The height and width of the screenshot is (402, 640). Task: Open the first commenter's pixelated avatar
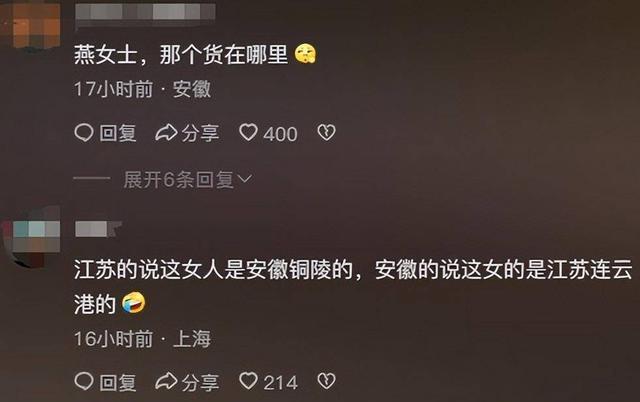click(31, 24)
